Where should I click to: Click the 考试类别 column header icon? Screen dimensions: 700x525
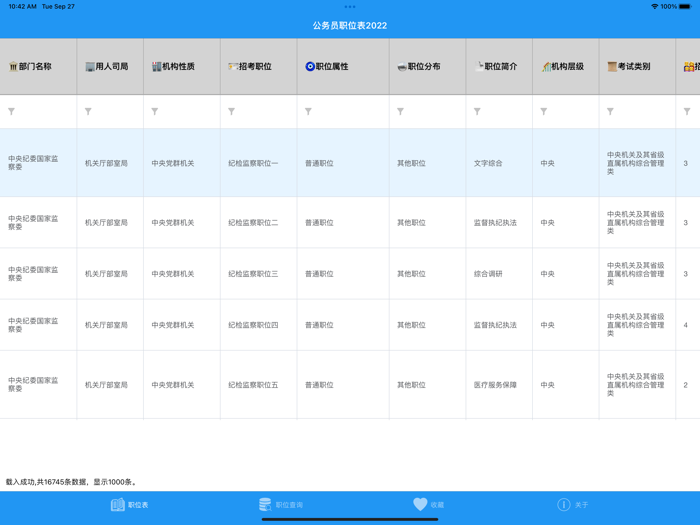[x=612, y=67]
